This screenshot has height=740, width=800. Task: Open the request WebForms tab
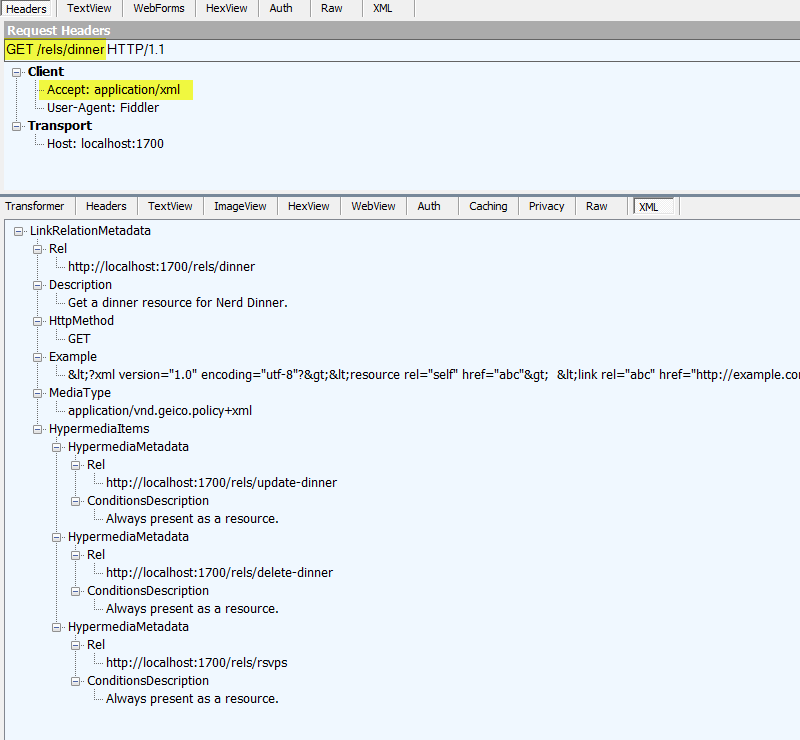(x=159, y=8)
